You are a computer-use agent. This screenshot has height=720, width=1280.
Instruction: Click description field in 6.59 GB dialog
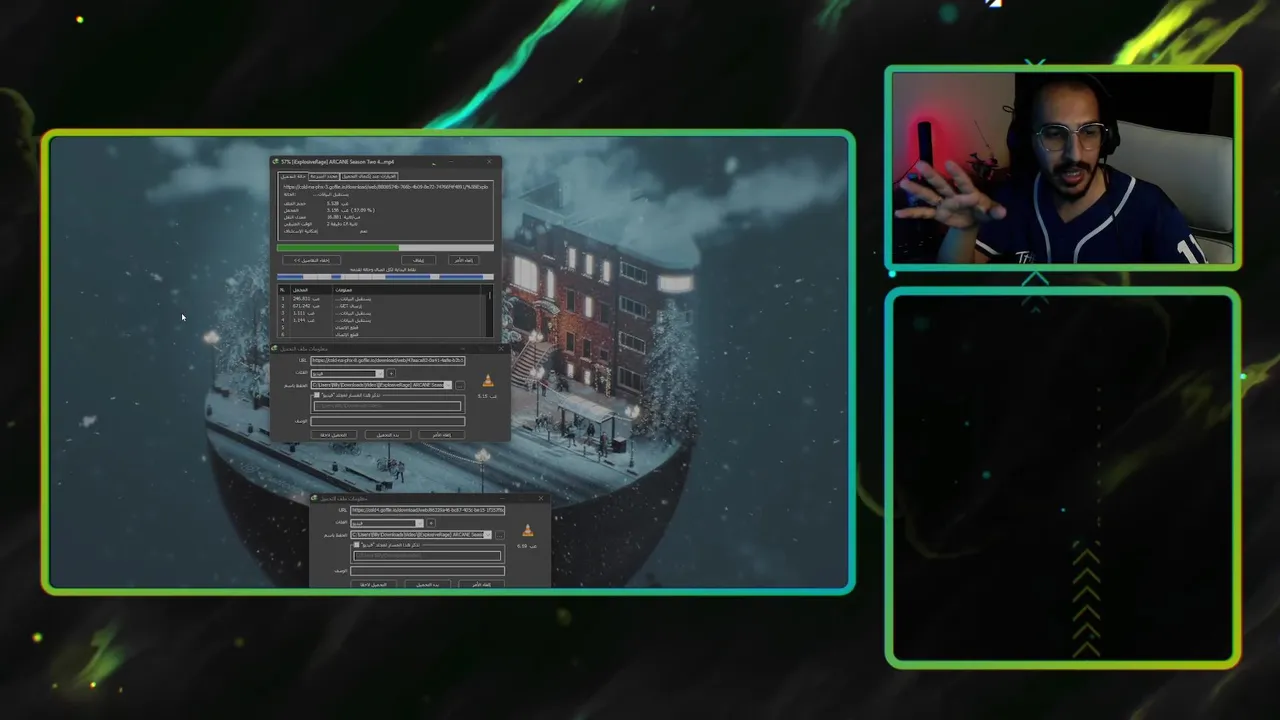(427, 571)
